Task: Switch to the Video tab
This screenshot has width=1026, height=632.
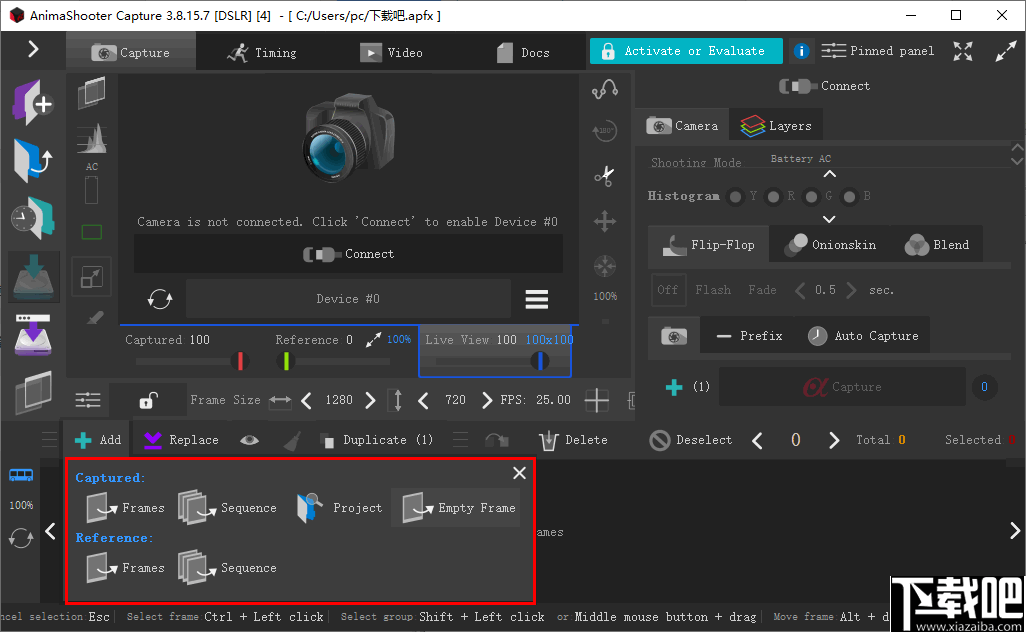Action: pos(391,53)
